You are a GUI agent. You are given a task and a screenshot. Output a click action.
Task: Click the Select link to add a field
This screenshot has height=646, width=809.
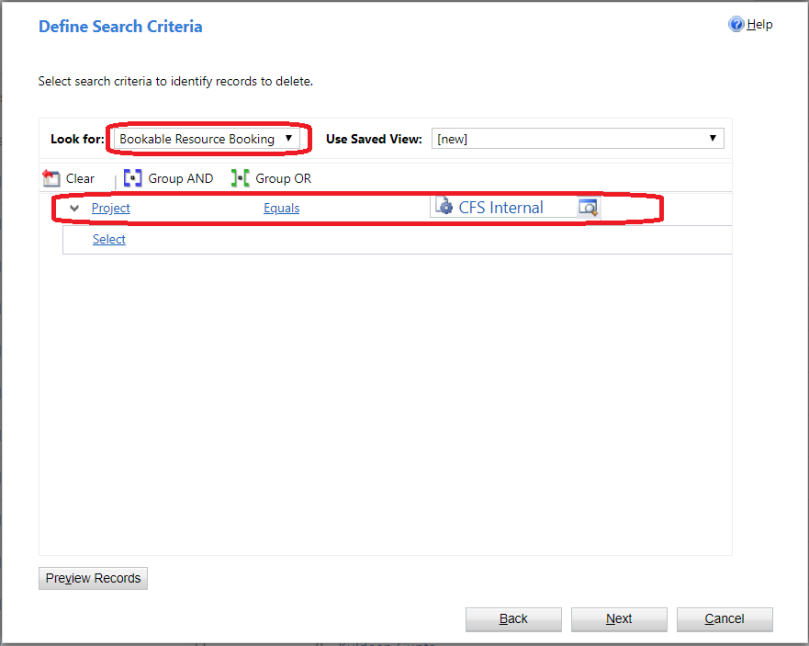pos(109,239)
